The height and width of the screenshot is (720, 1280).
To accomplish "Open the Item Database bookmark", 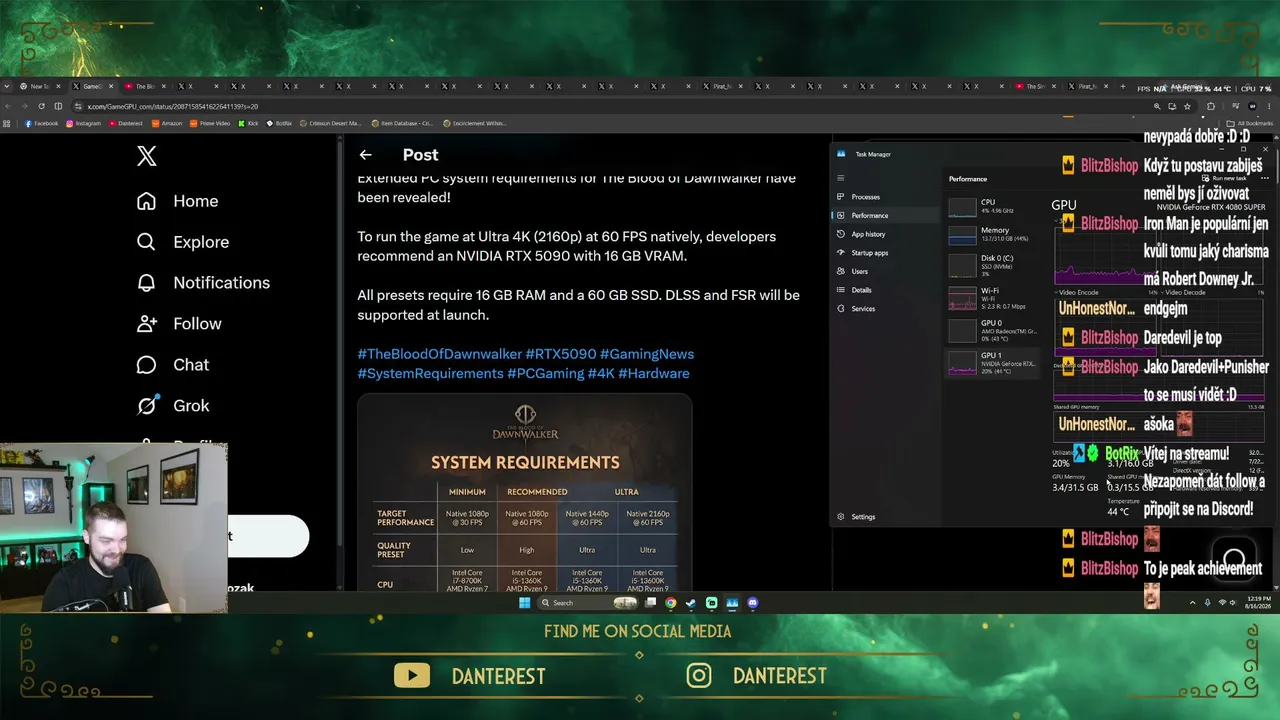I will click(401, 124).
